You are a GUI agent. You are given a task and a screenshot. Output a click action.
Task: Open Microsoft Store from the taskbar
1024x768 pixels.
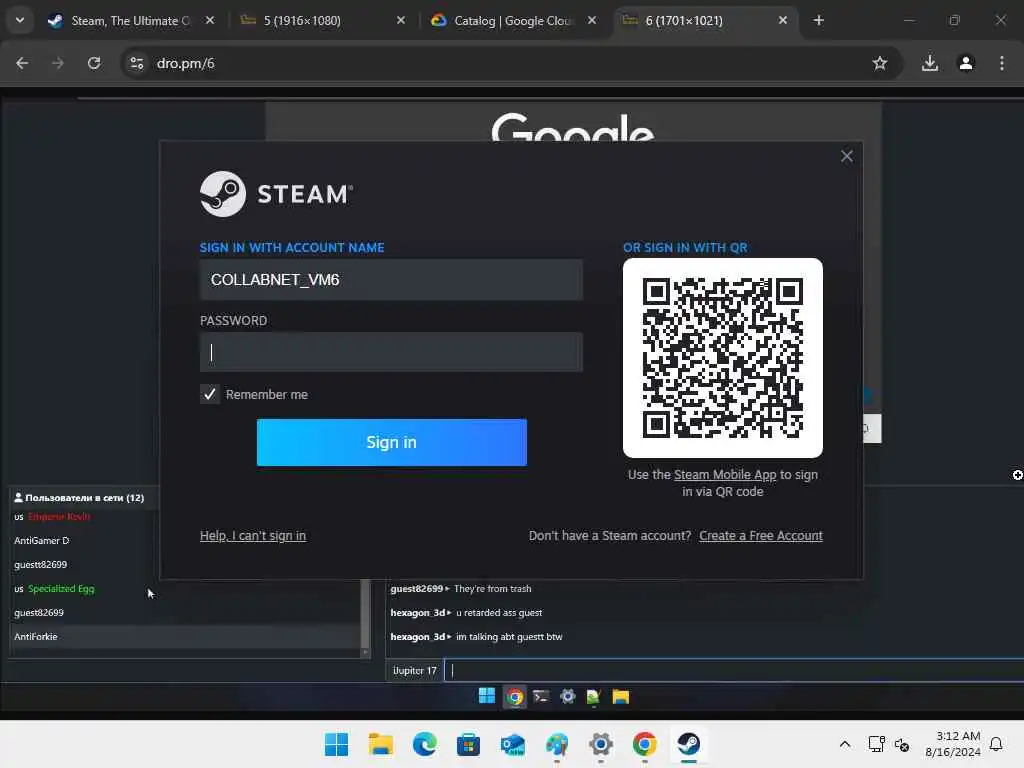[468, 744]
